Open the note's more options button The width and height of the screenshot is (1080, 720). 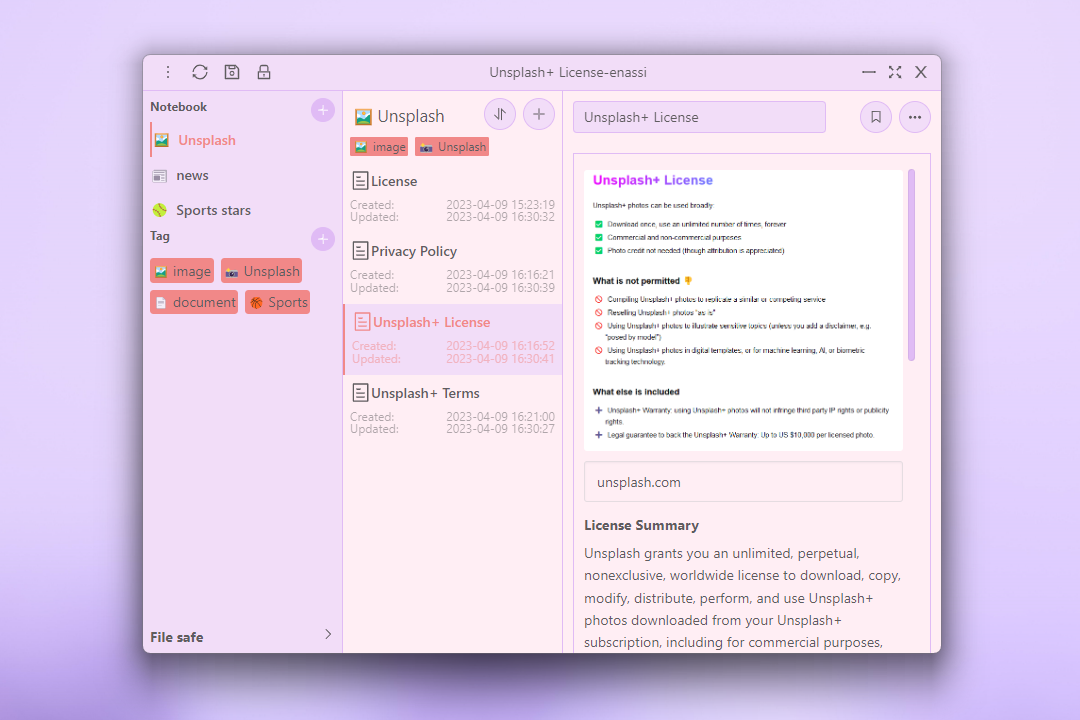[915, 117]
